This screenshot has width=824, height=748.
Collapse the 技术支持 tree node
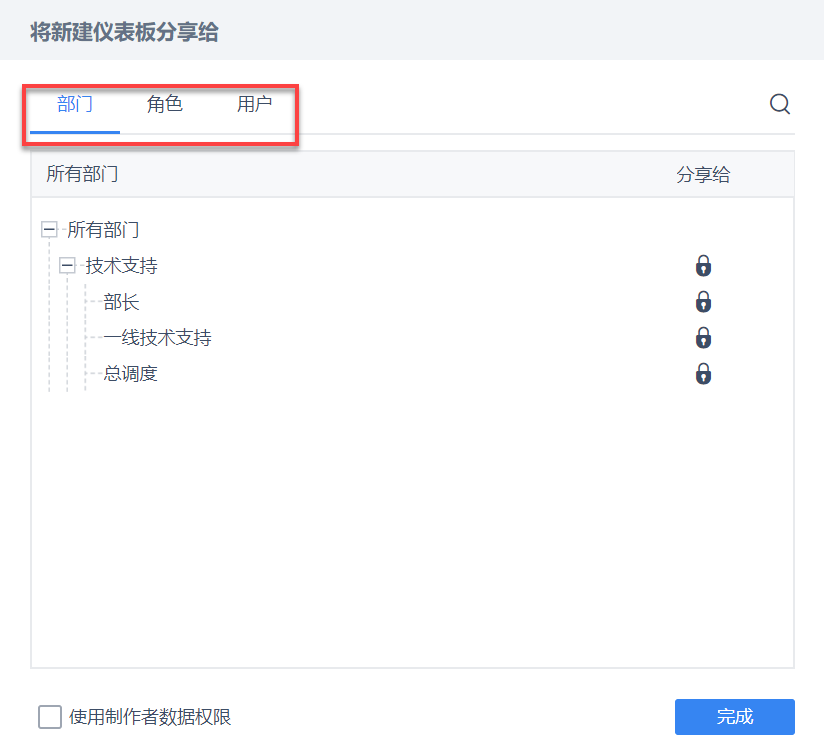coord(67,266)
